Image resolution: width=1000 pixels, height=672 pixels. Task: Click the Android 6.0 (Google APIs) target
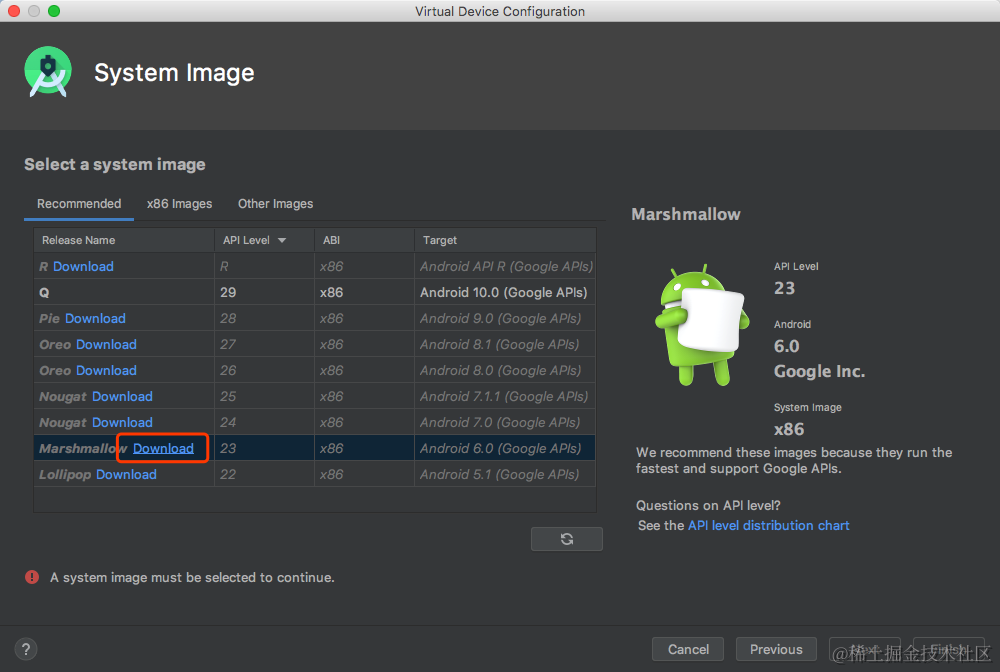(x=500, y=448)
